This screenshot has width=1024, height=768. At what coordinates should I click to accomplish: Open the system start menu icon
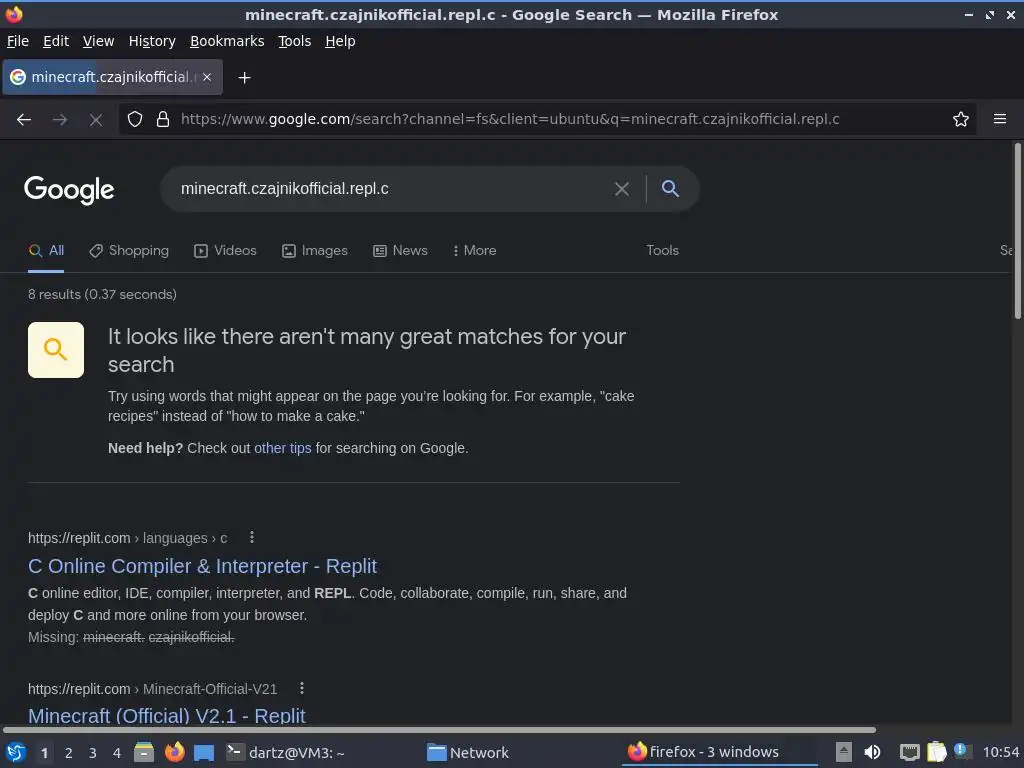click(x=16, y=752)
